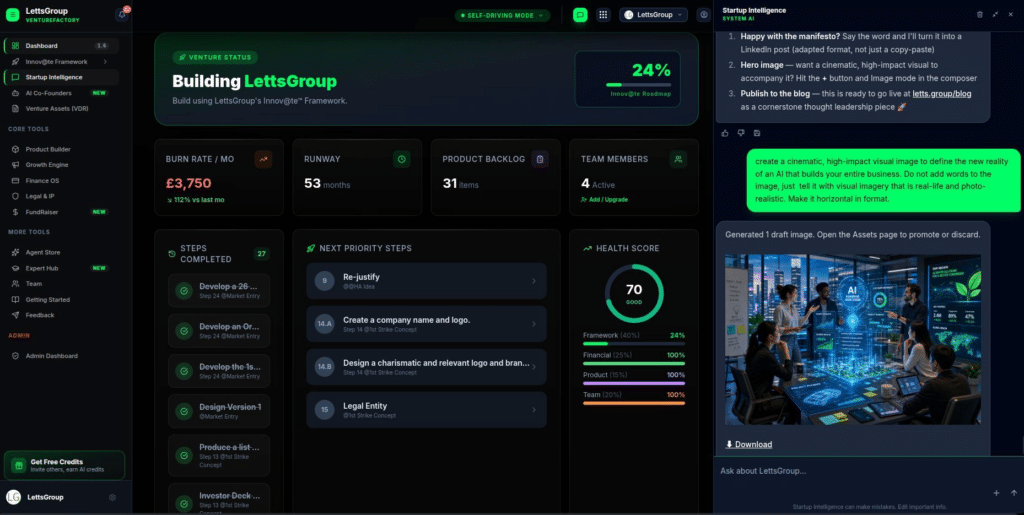Click the Agent Store icon
Image resolution: width=1024 pixels, height=515 pixels.
(x=15, y=252)
